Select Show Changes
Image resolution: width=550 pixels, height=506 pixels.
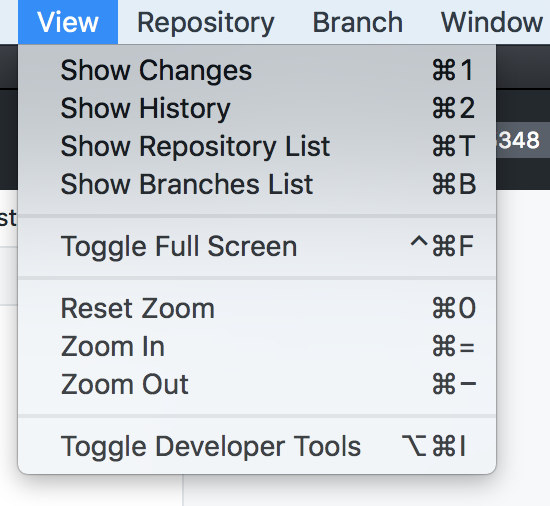(257, 70)
